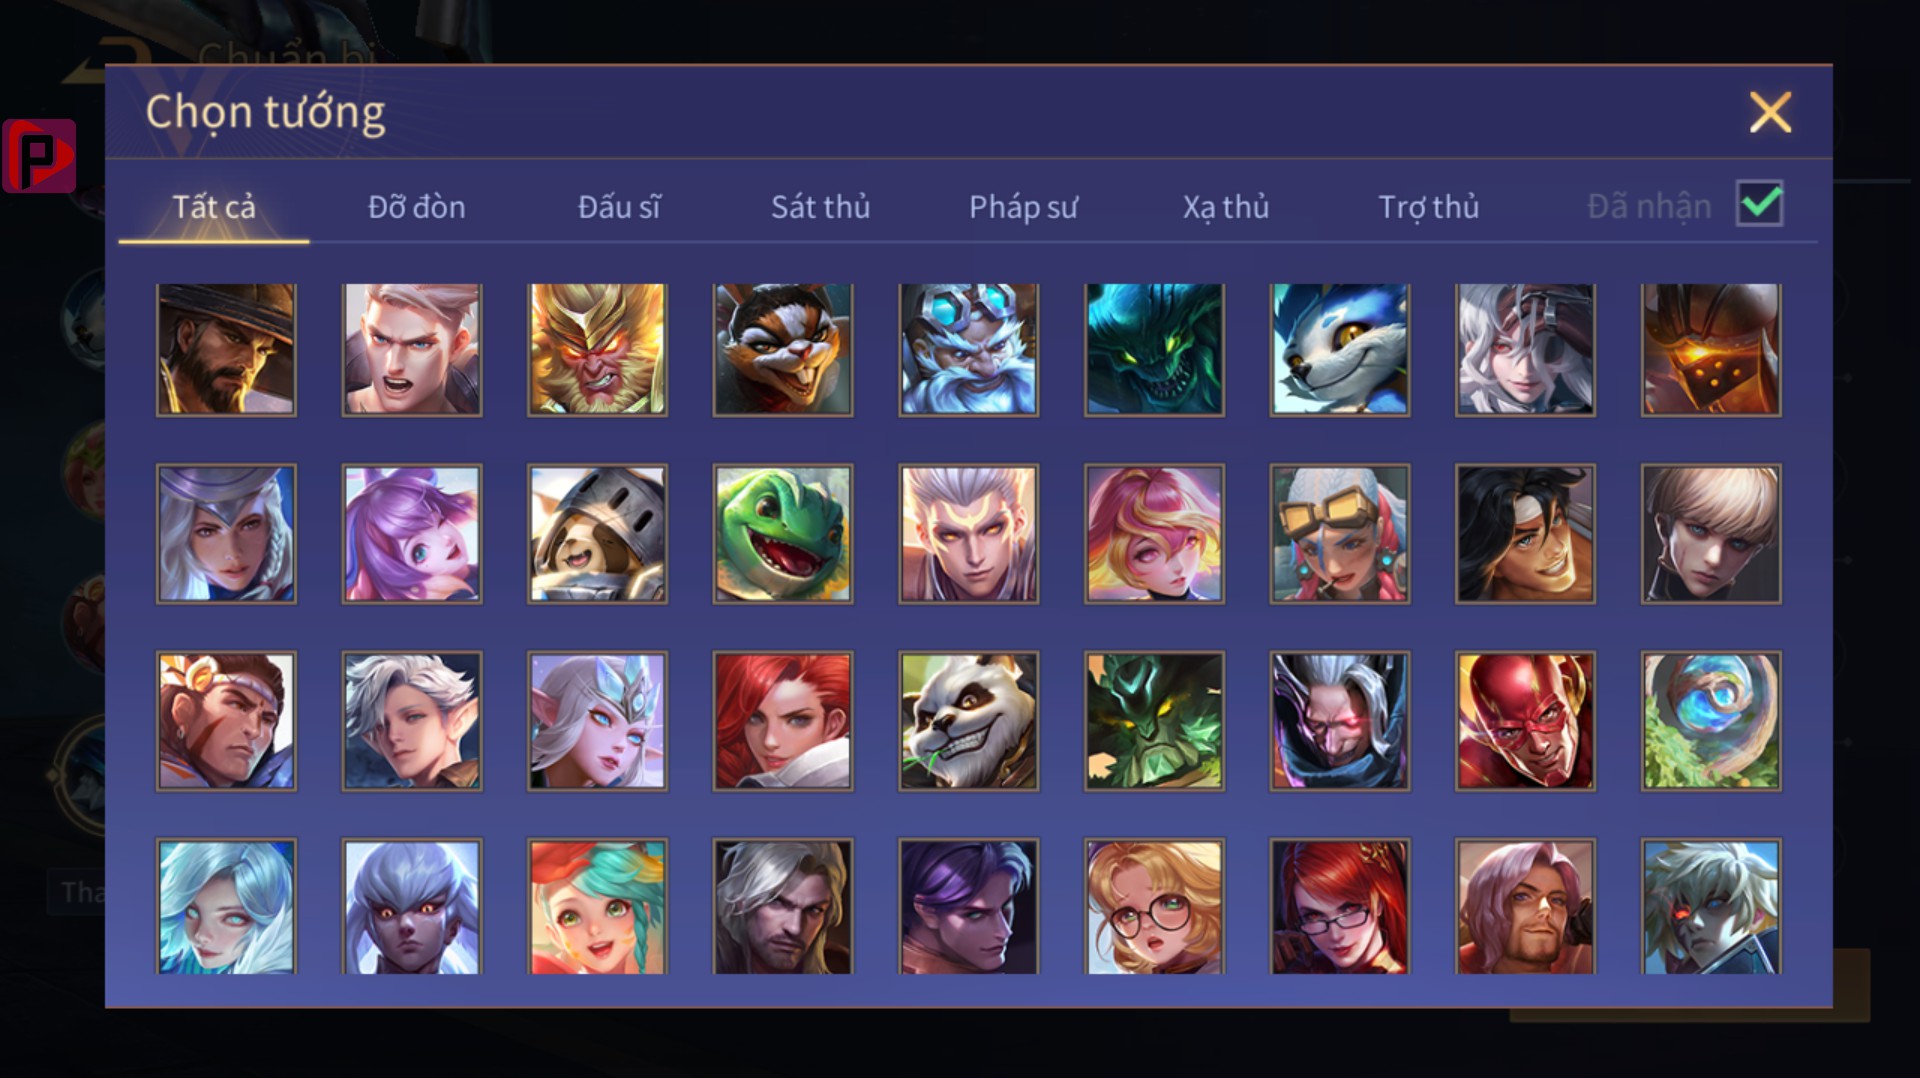Close the Chọn tướng dialog
The height and width of the screenshot is (1078, 1920).
click(x=1770, y=112)
